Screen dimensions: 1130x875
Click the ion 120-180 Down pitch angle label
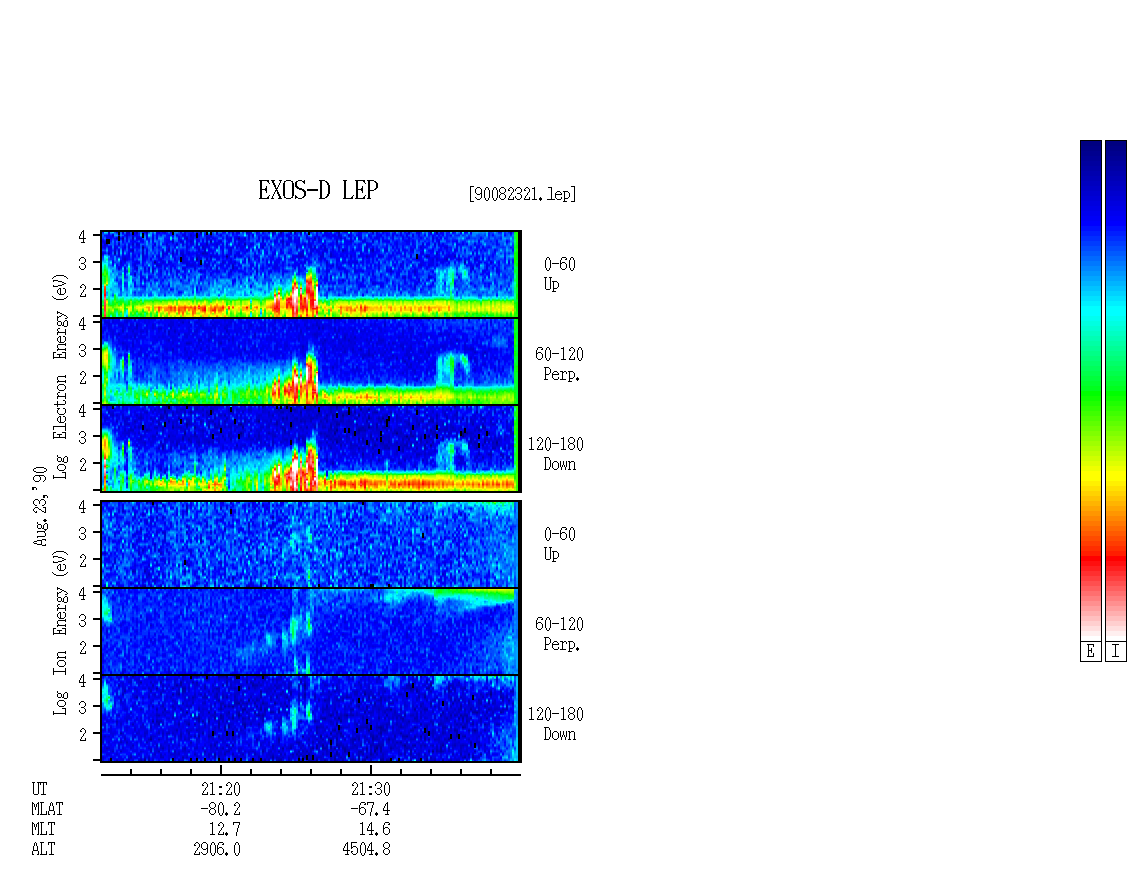[x=556, y=724]
